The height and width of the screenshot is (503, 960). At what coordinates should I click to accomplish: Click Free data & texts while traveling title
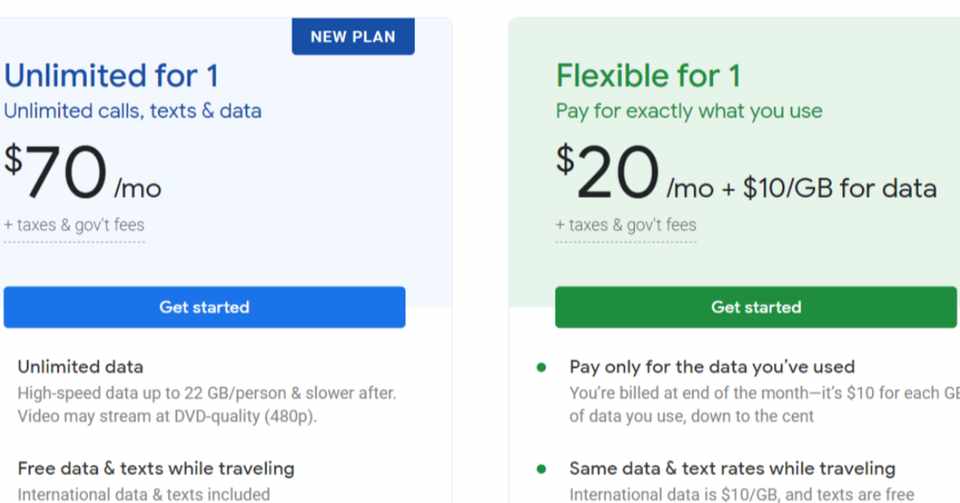pos(156,468)
